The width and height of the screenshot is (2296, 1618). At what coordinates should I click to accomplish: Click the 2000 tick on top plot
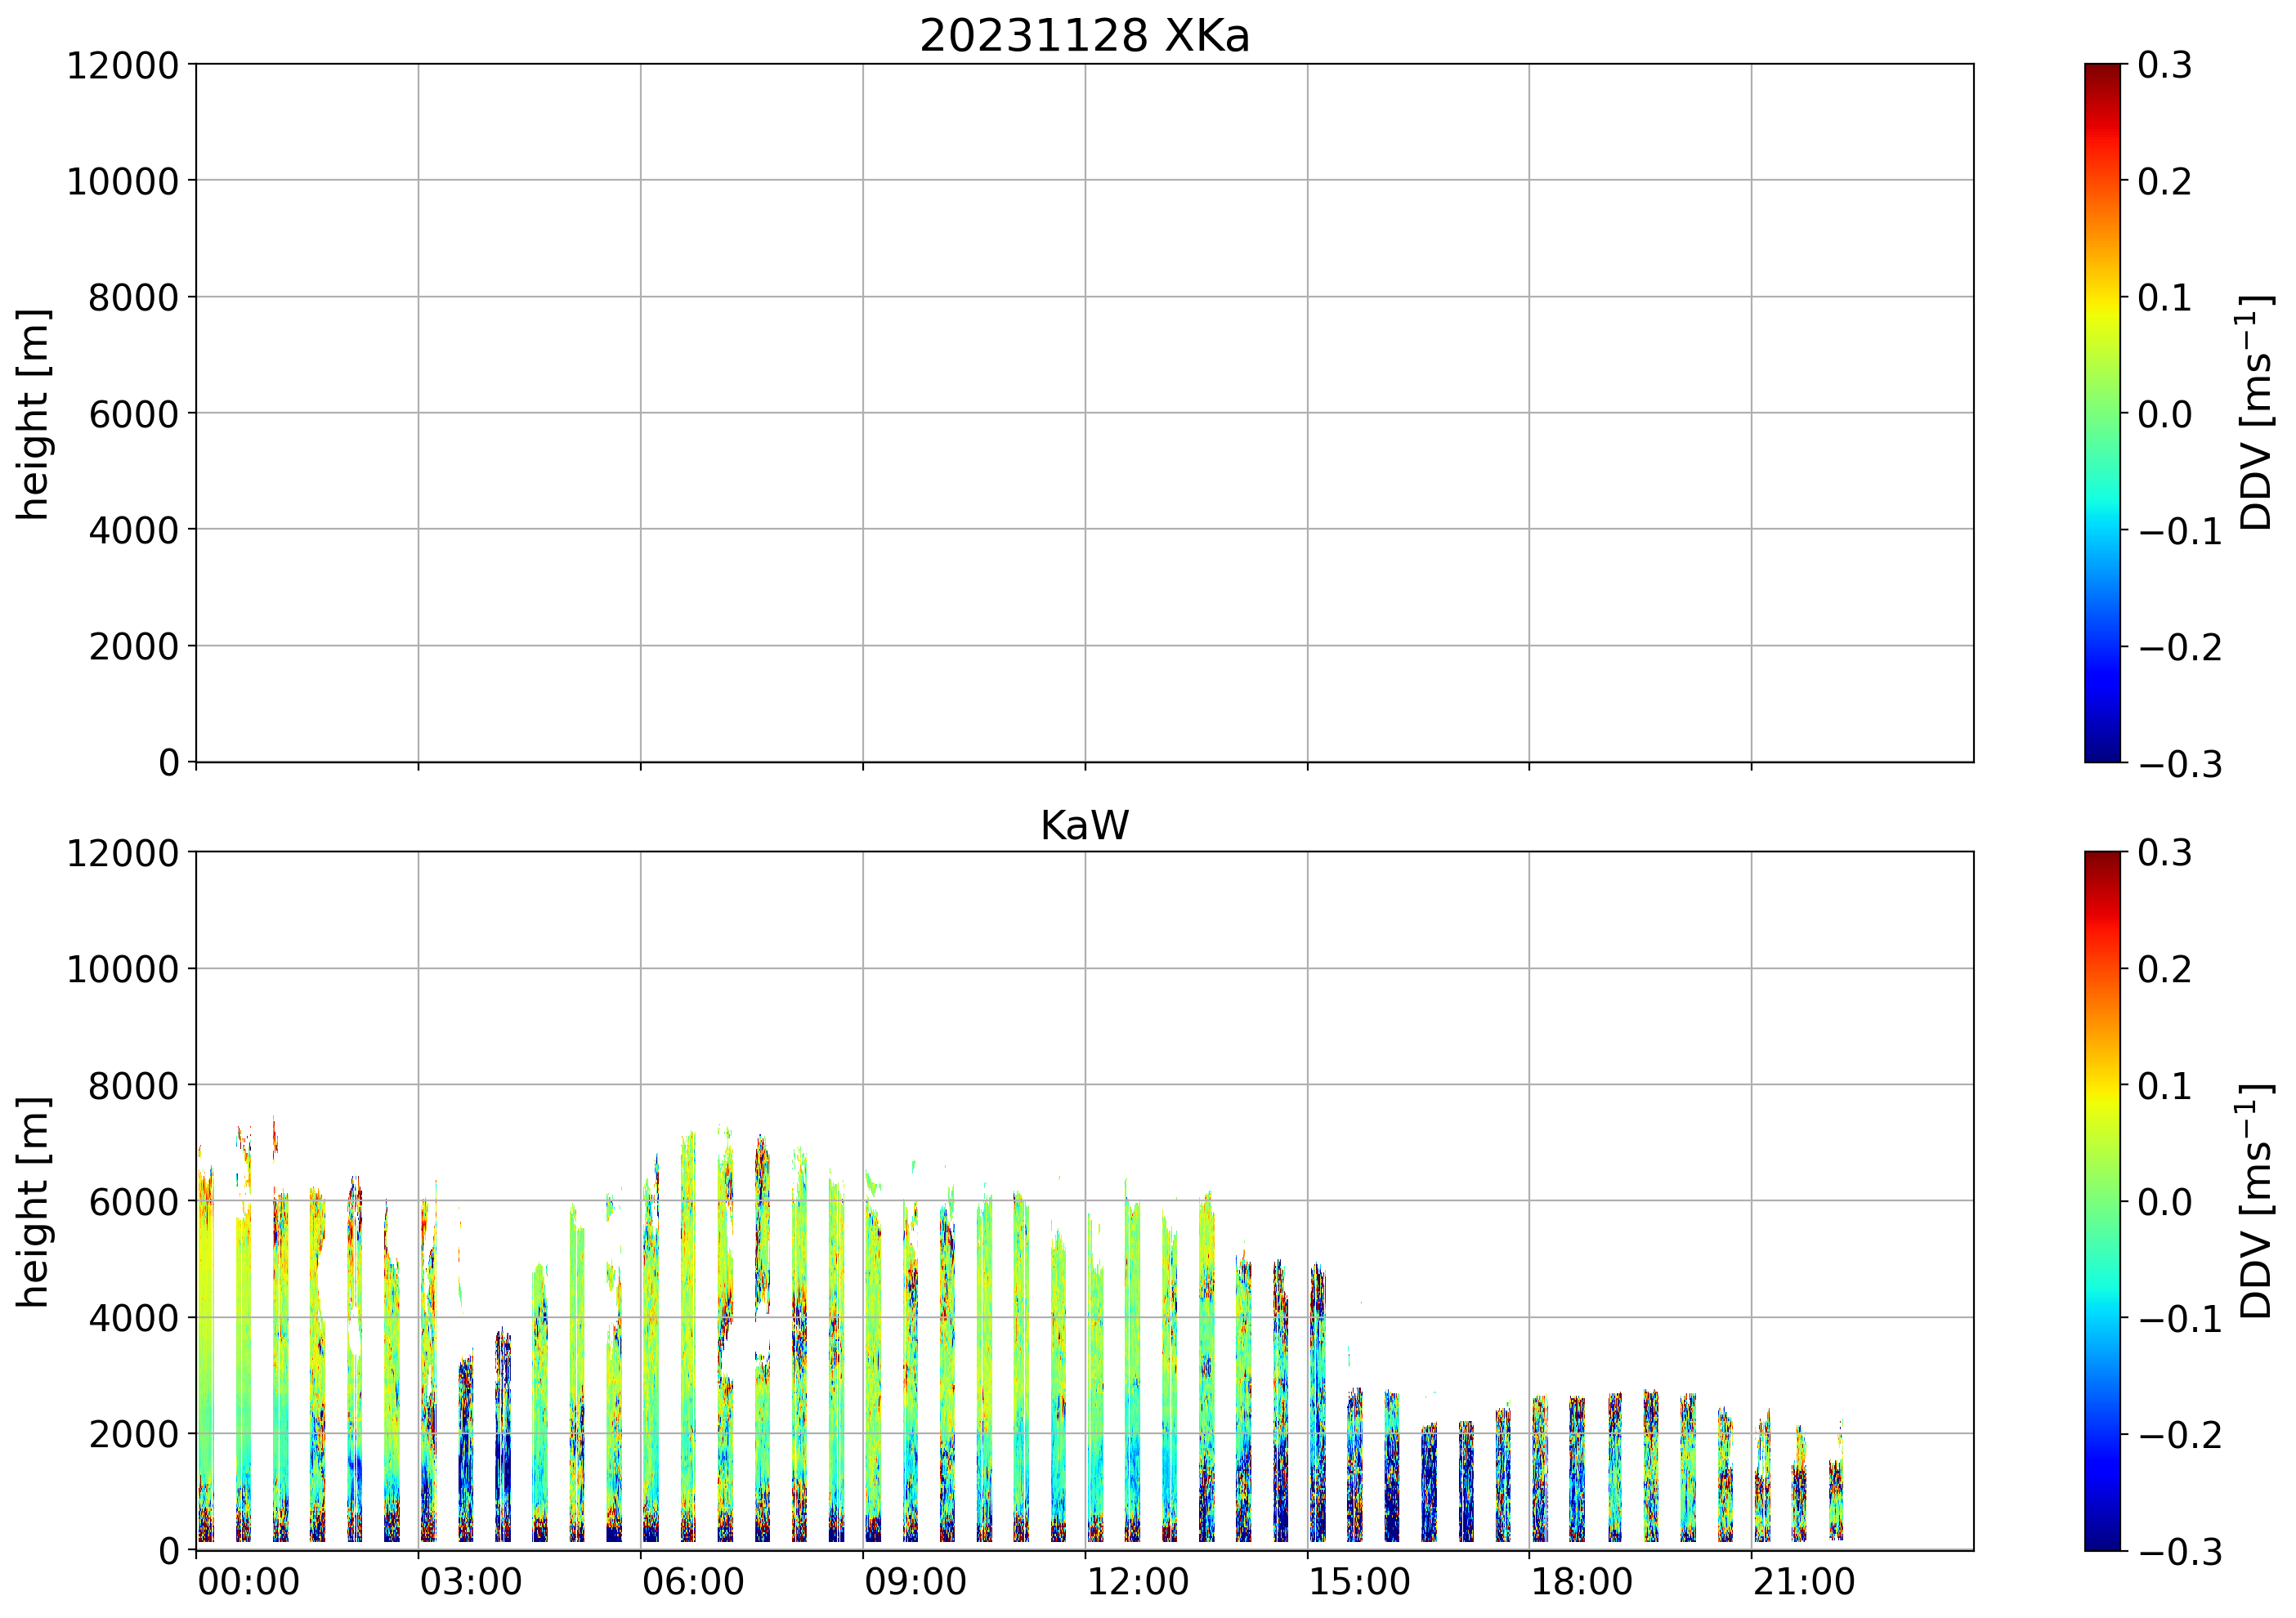(x=133, y=646)
